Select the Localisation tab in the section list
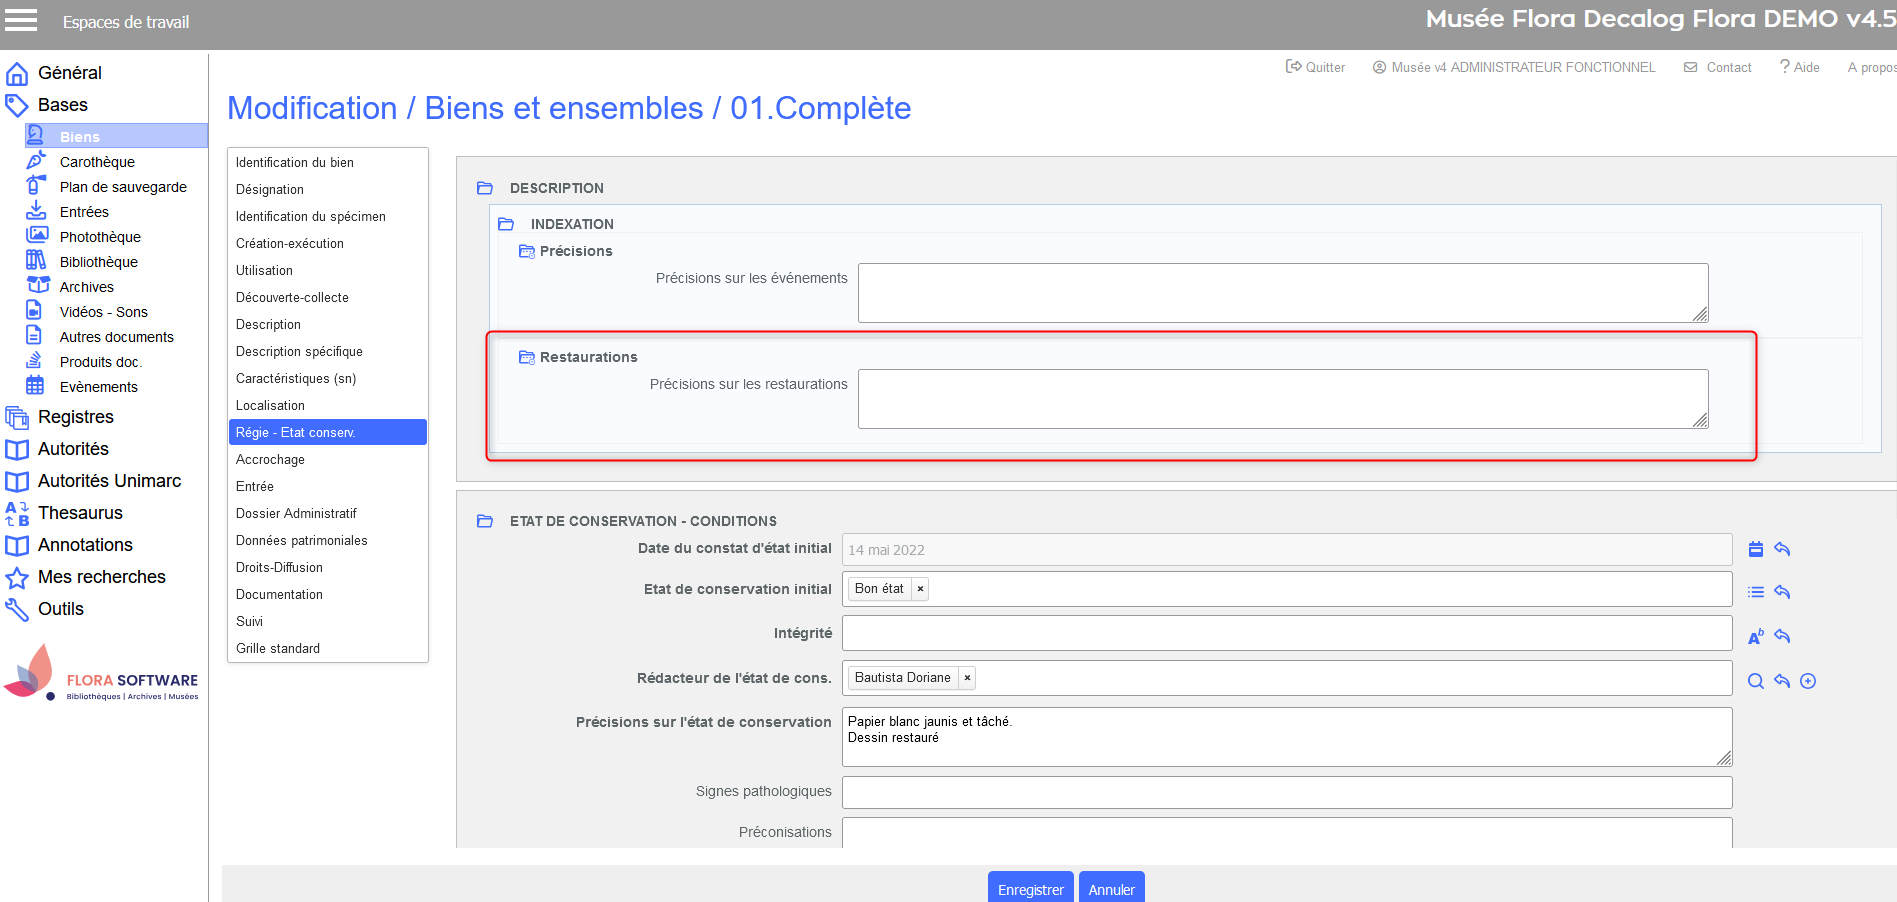The height and width of the screenshot is (902, 1897). 270,405
